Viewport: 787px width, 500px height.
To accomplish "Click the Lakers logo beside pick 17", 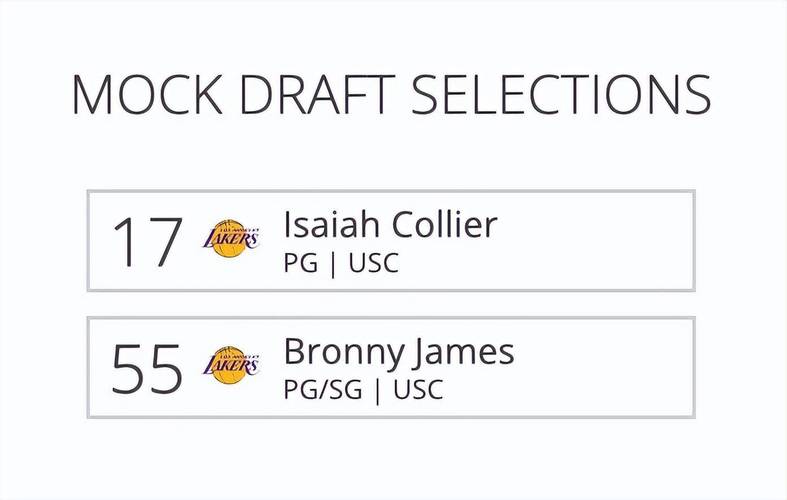I will [x=231, y=238].
